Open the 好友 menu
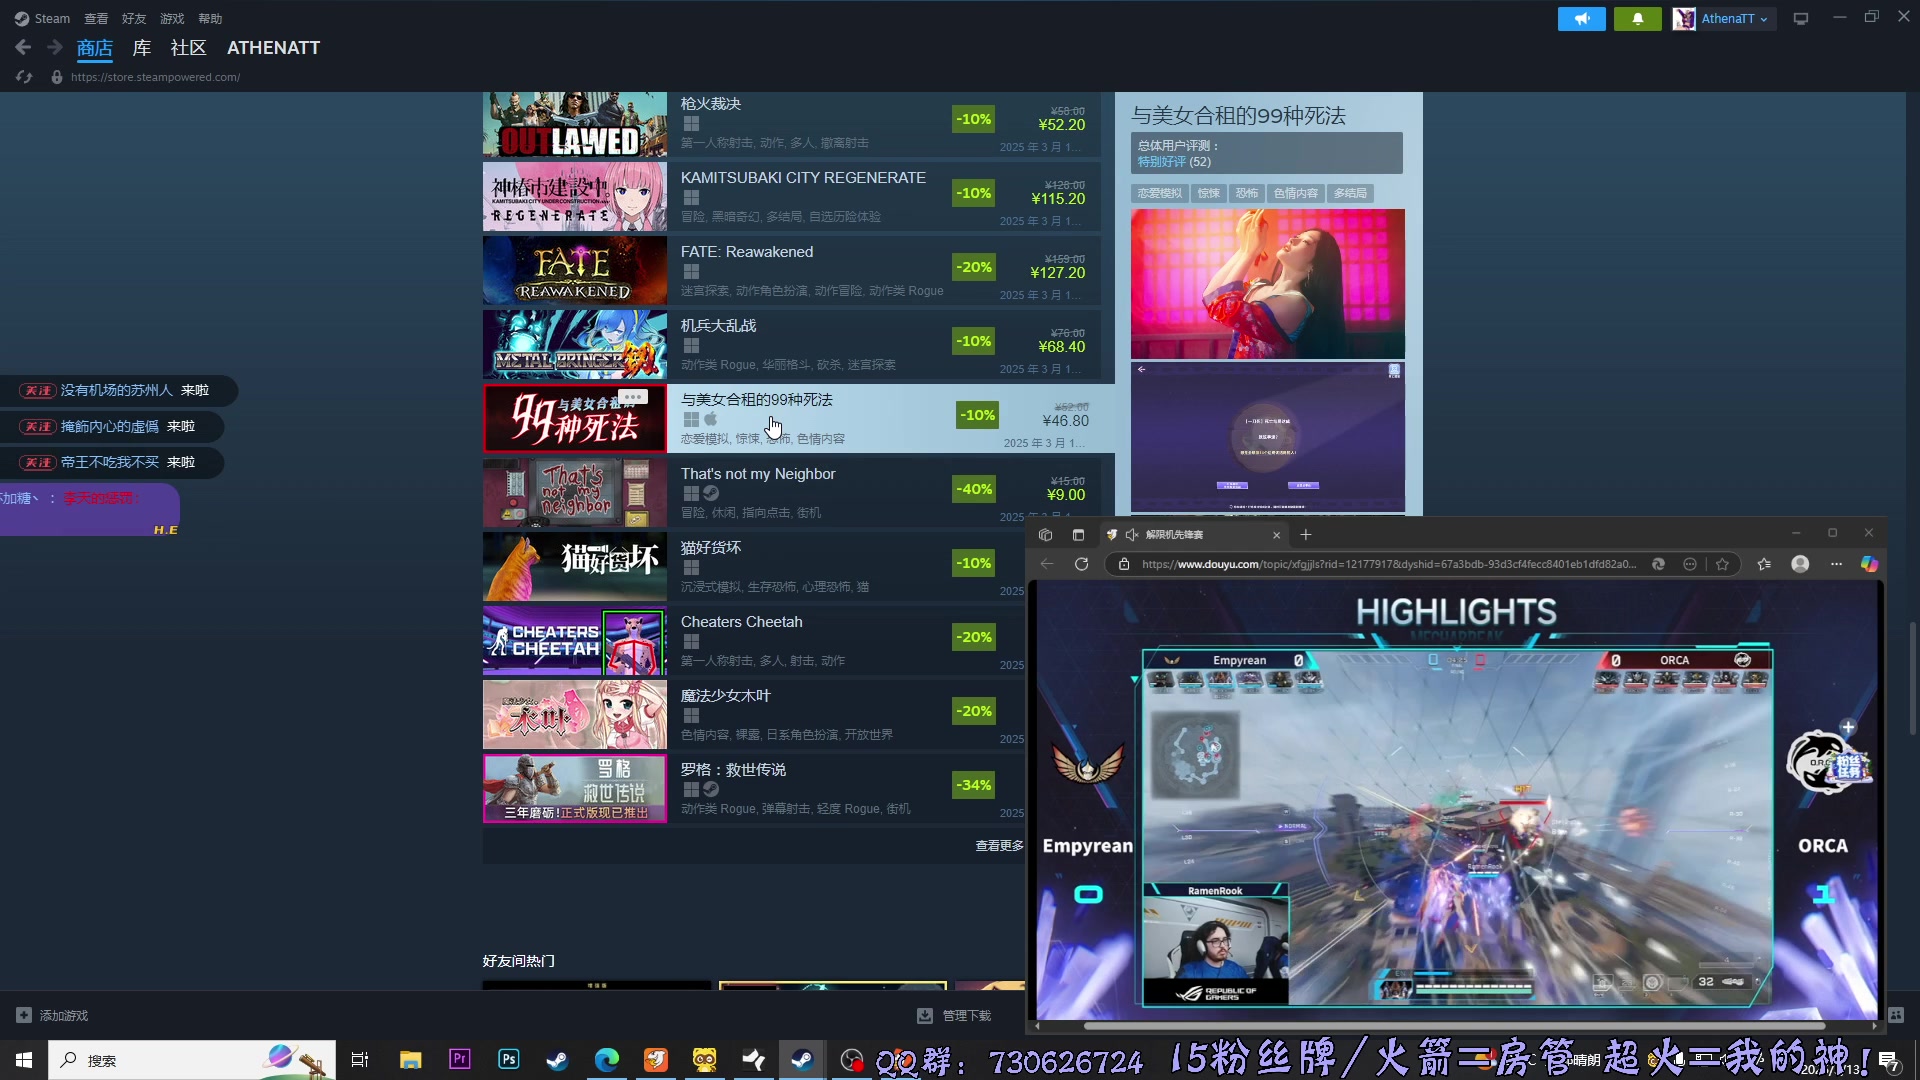The image size is (1920, 1080). 134,18
